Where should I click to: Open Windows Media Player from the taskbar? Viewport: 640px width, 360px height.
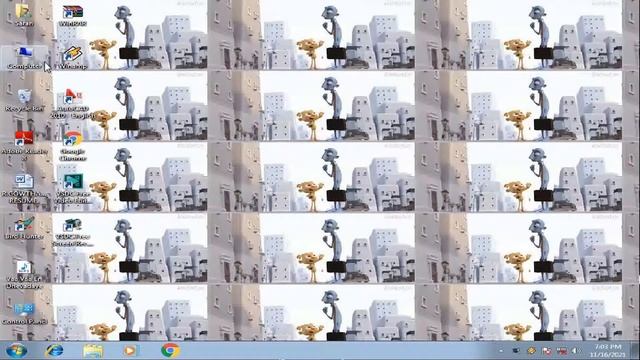click(x=130, y=350)
